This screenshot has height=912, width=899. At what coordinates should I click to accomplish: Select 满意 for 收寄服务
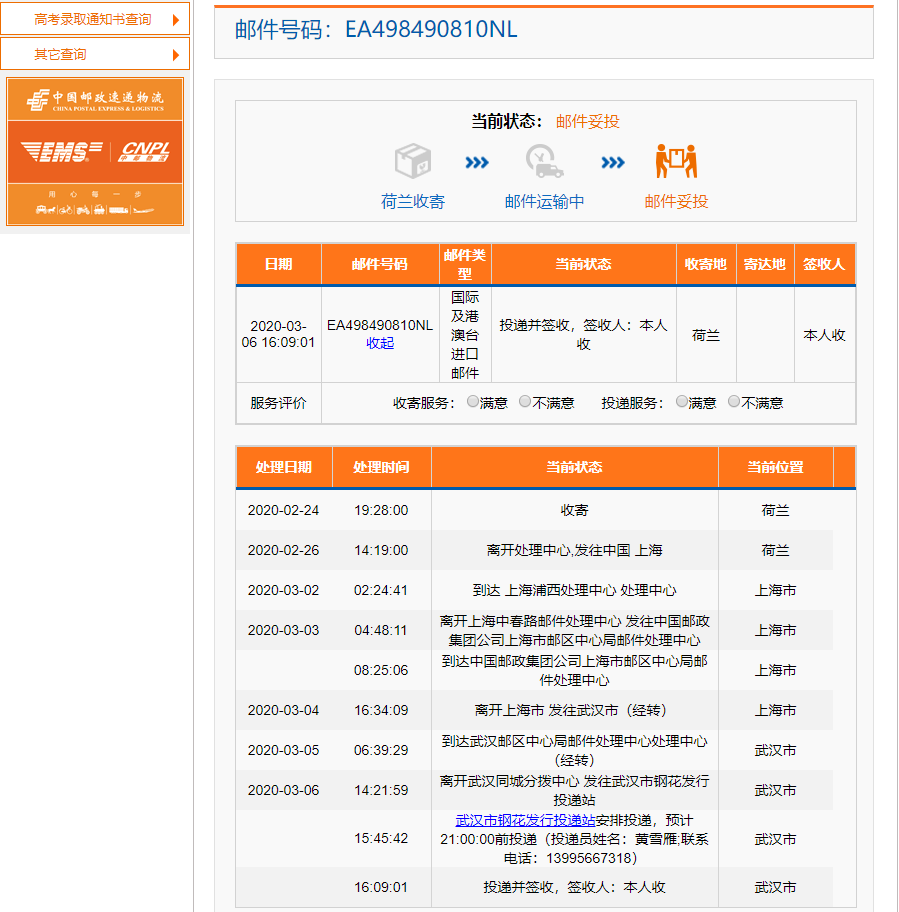click(x=473, y=401)
